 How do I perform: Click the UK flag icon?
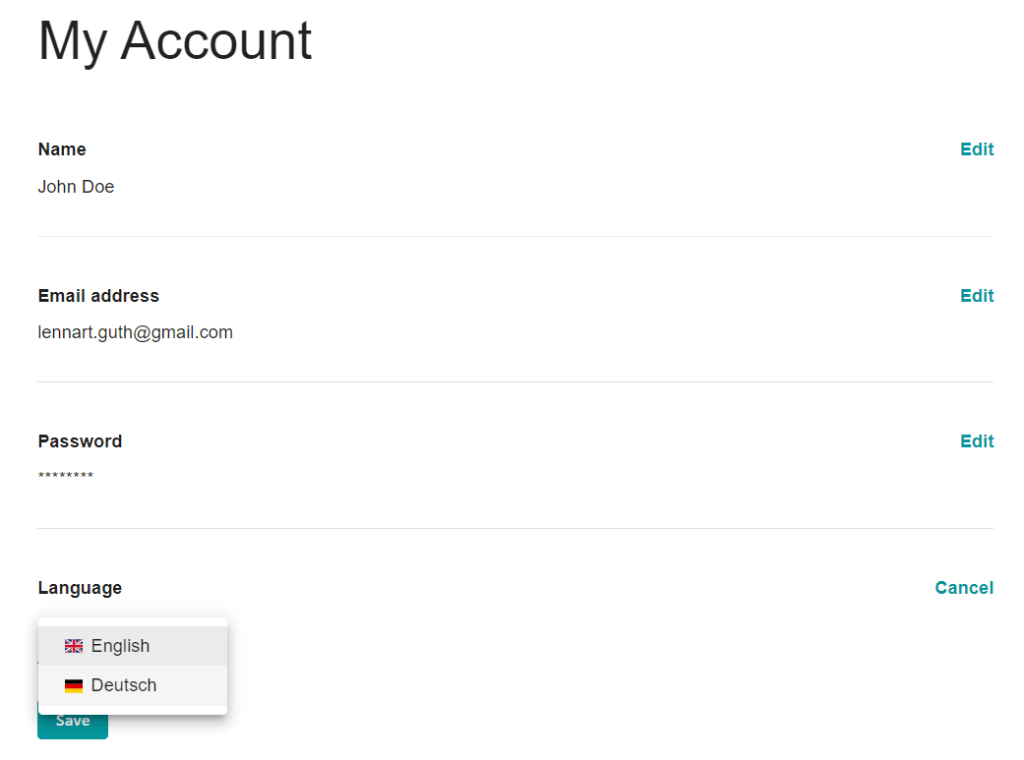tap(74, 646)
